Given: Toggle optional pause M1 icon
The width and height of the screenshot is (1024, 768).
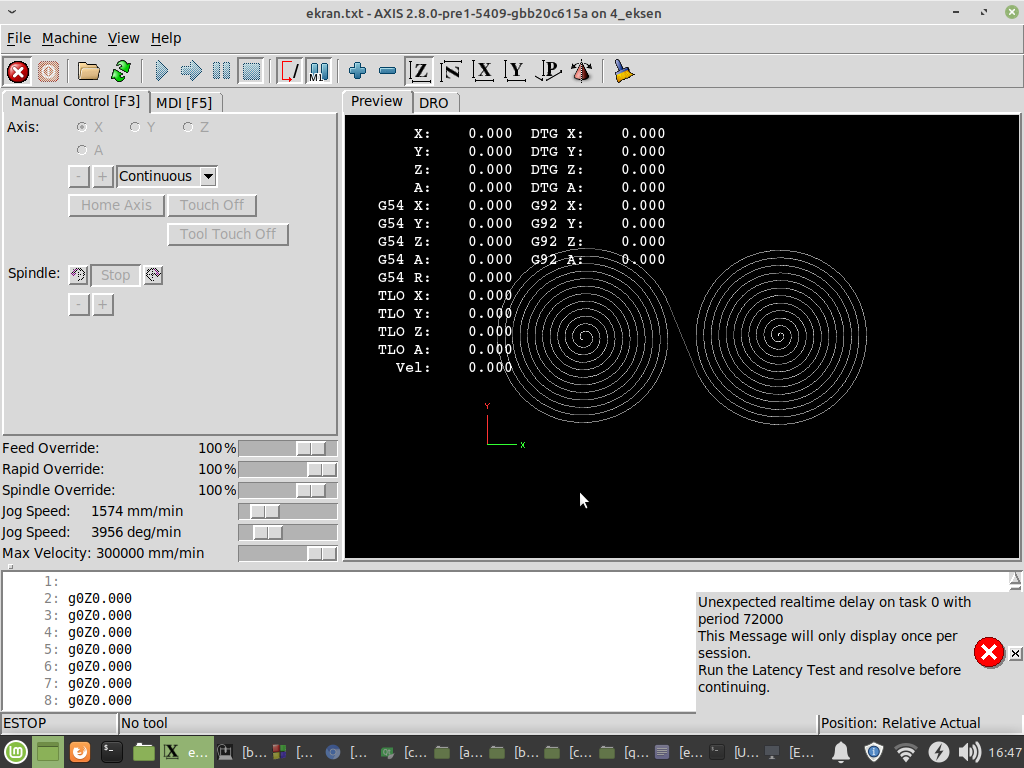Looking at the screenshot, I should pyautogui.click(x=319, y=71).
